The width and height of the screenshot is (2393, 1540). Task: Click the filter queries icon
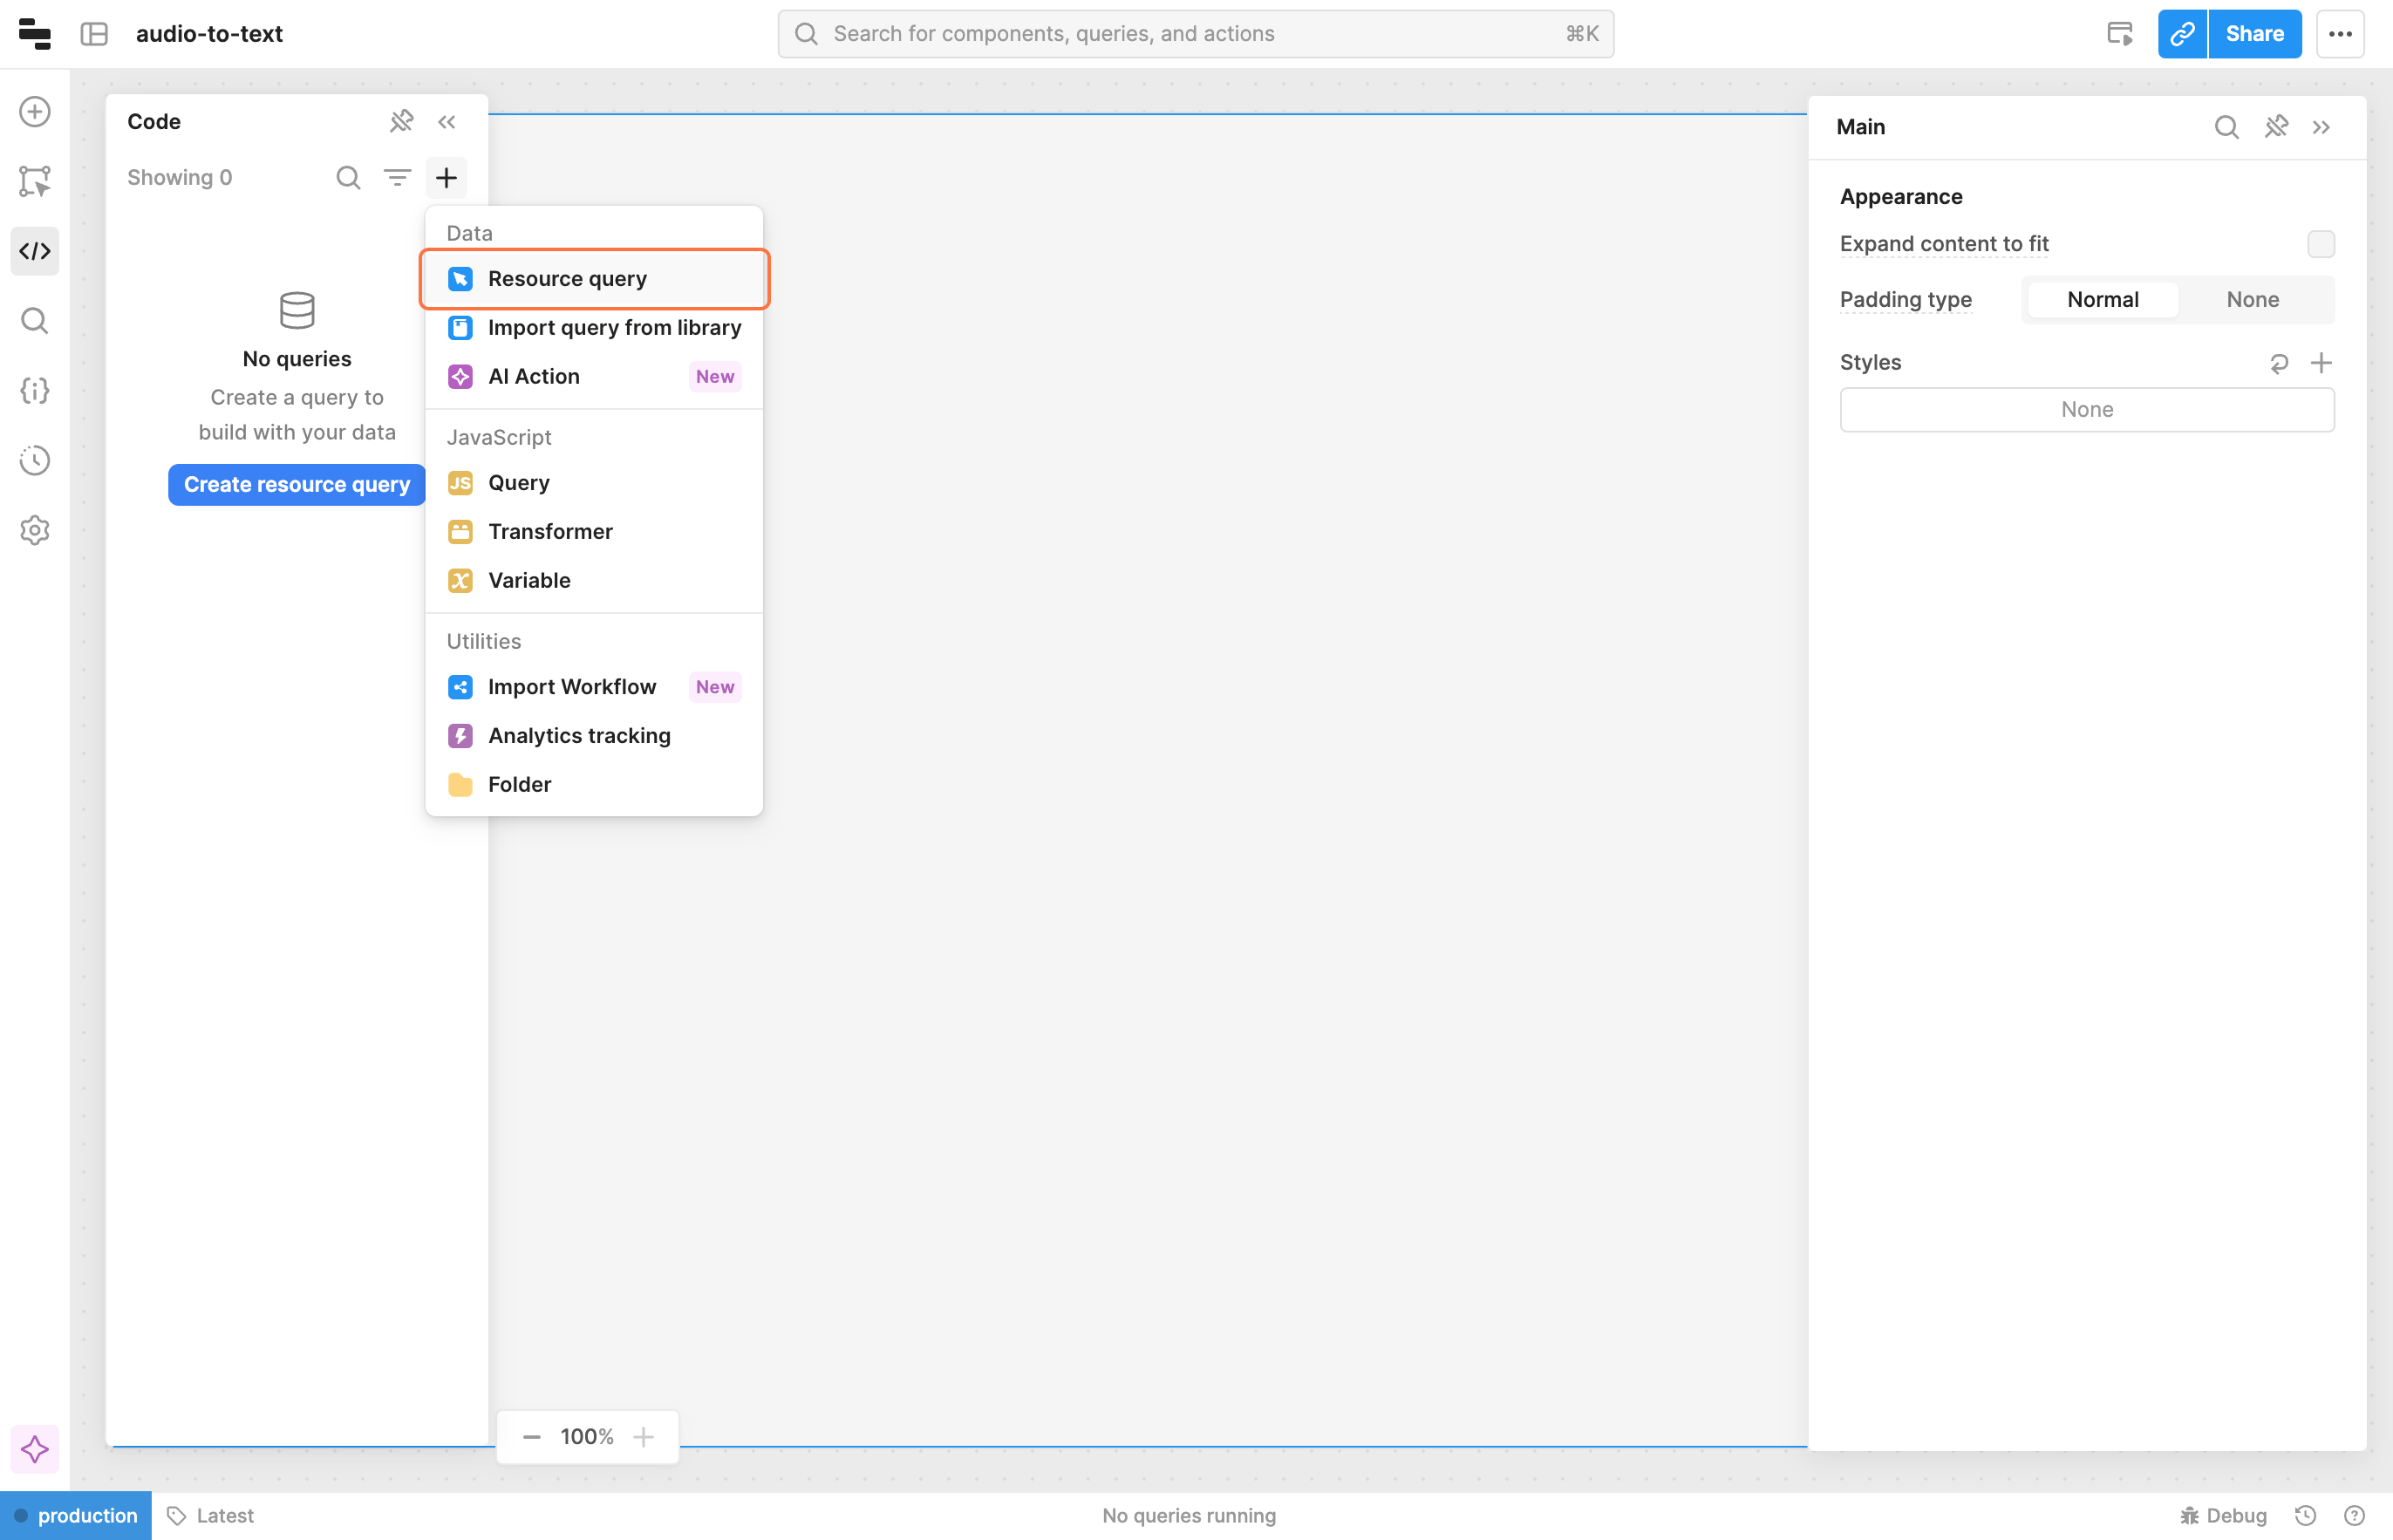point(397,178)
